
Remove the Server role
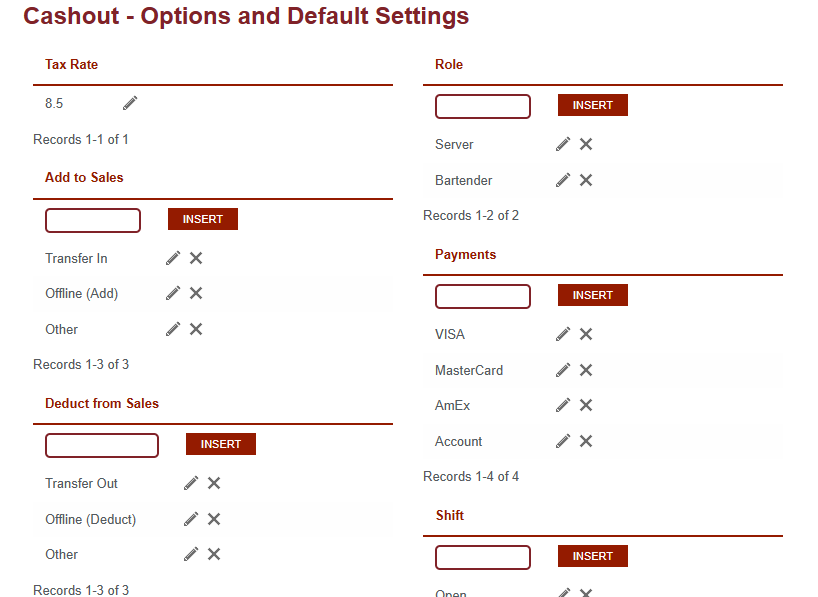click(586, 144)
